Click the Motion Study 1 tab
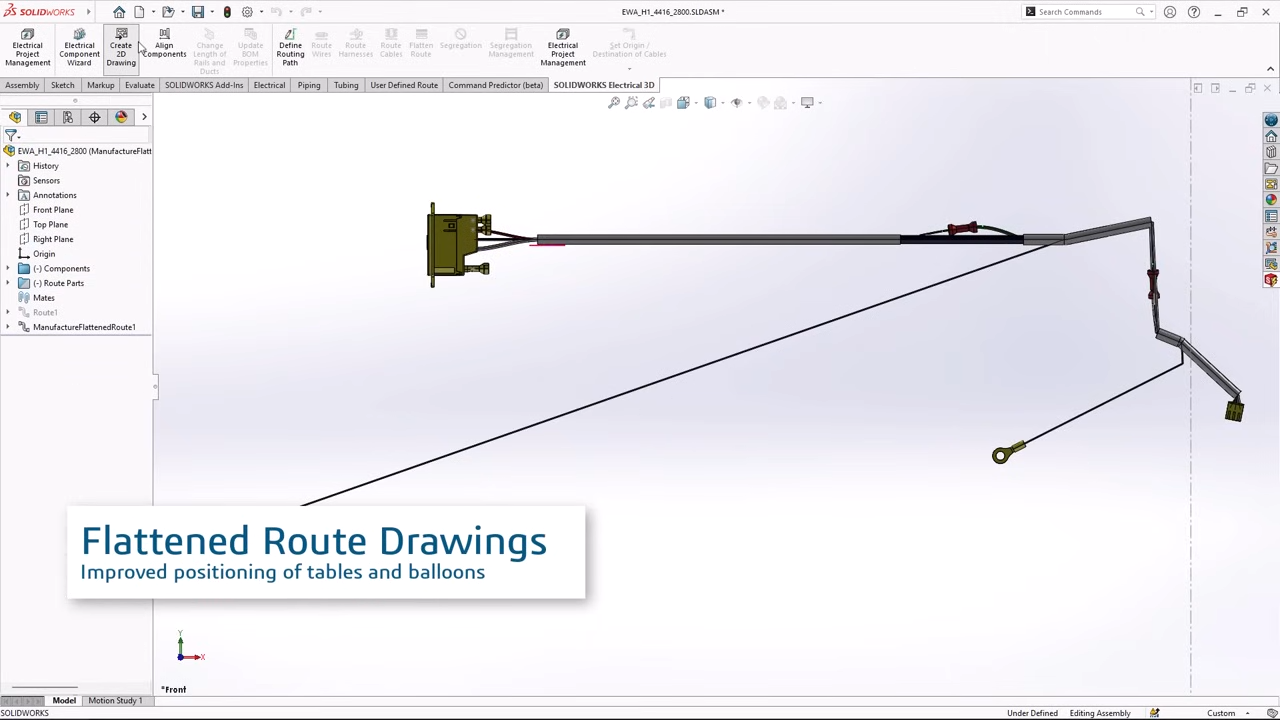The height and width of the screenshot is (720, 1280). 114,700
